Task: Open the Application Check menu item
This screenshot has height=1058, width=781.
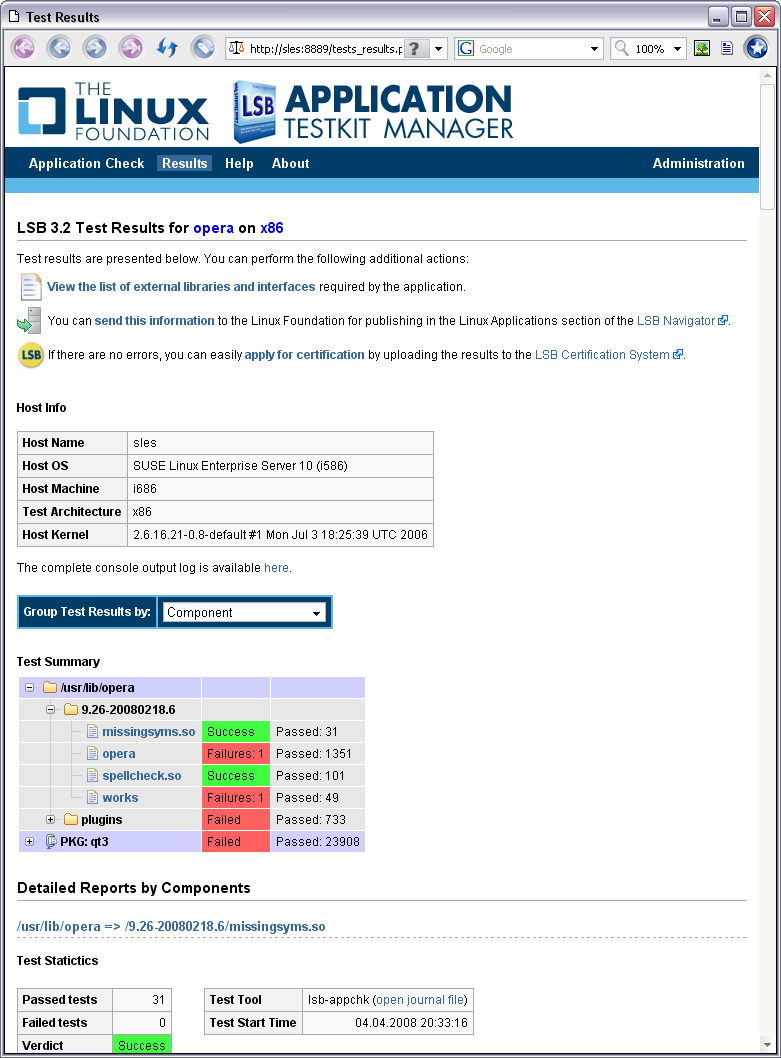Action: [x=86, y=163]
